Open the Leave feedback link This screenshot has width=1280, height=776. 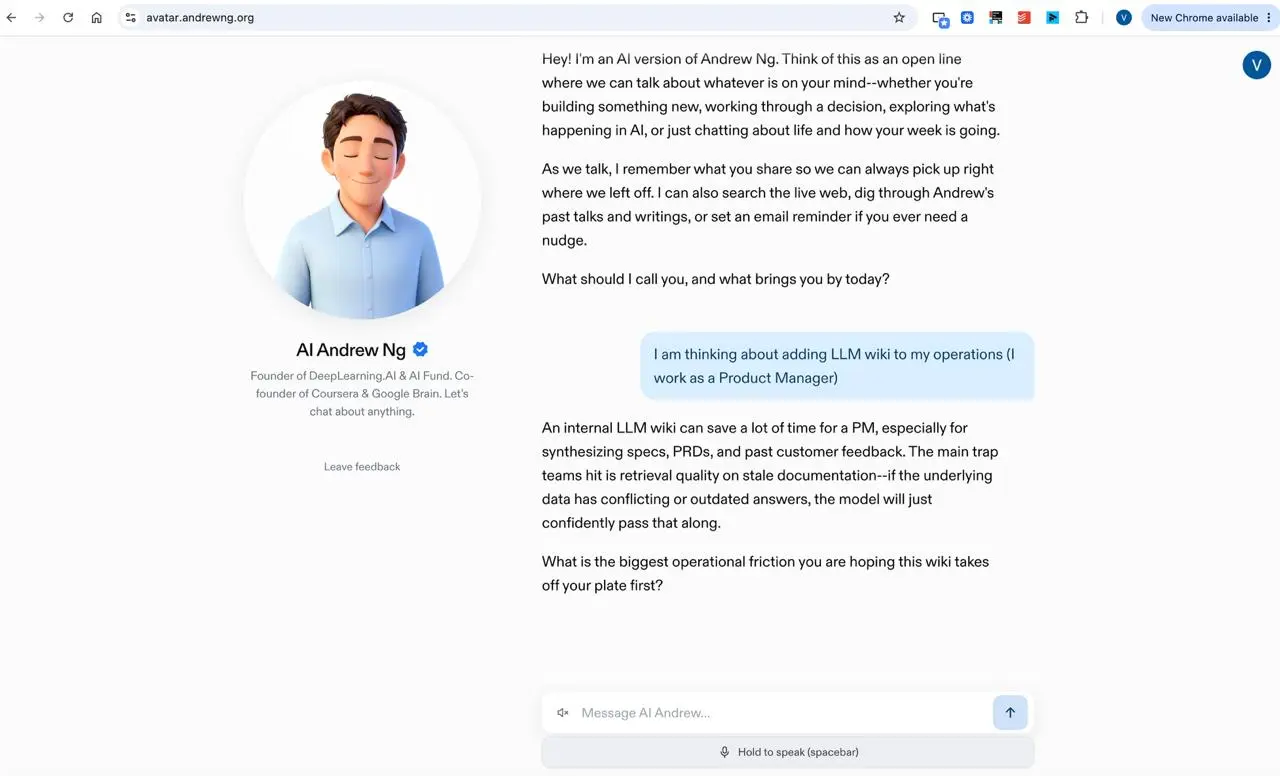tap(362, 467)
